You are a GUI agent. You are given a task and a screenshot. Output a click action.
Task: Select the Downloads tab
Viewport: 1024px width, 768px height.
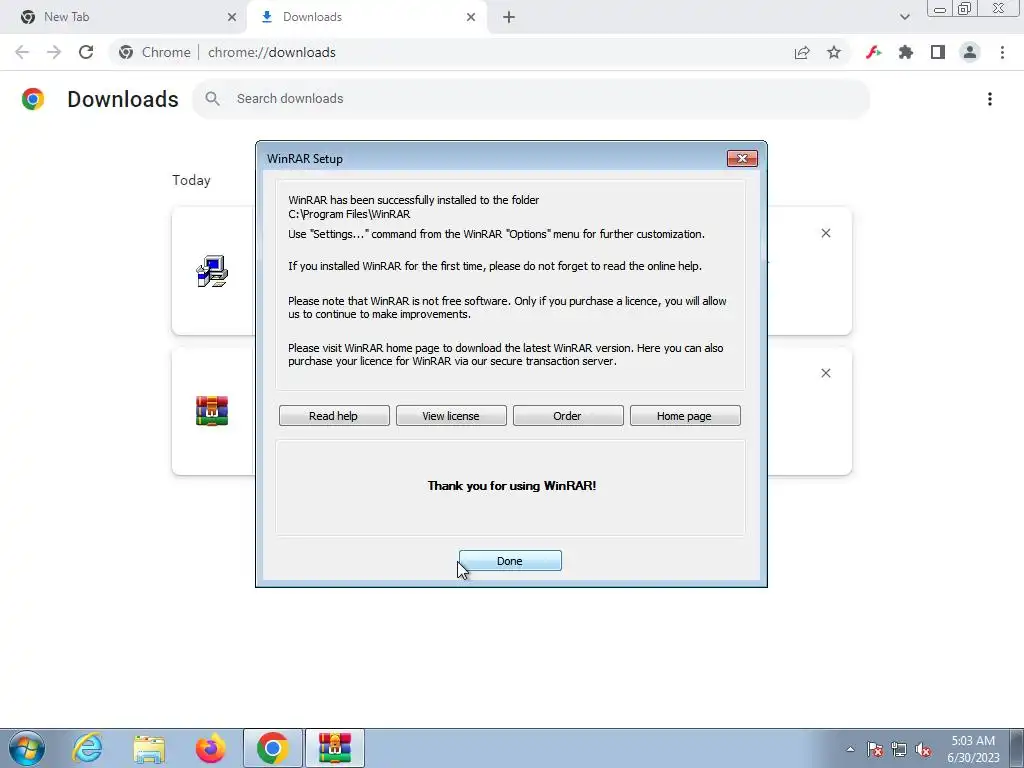coord(366,17)
